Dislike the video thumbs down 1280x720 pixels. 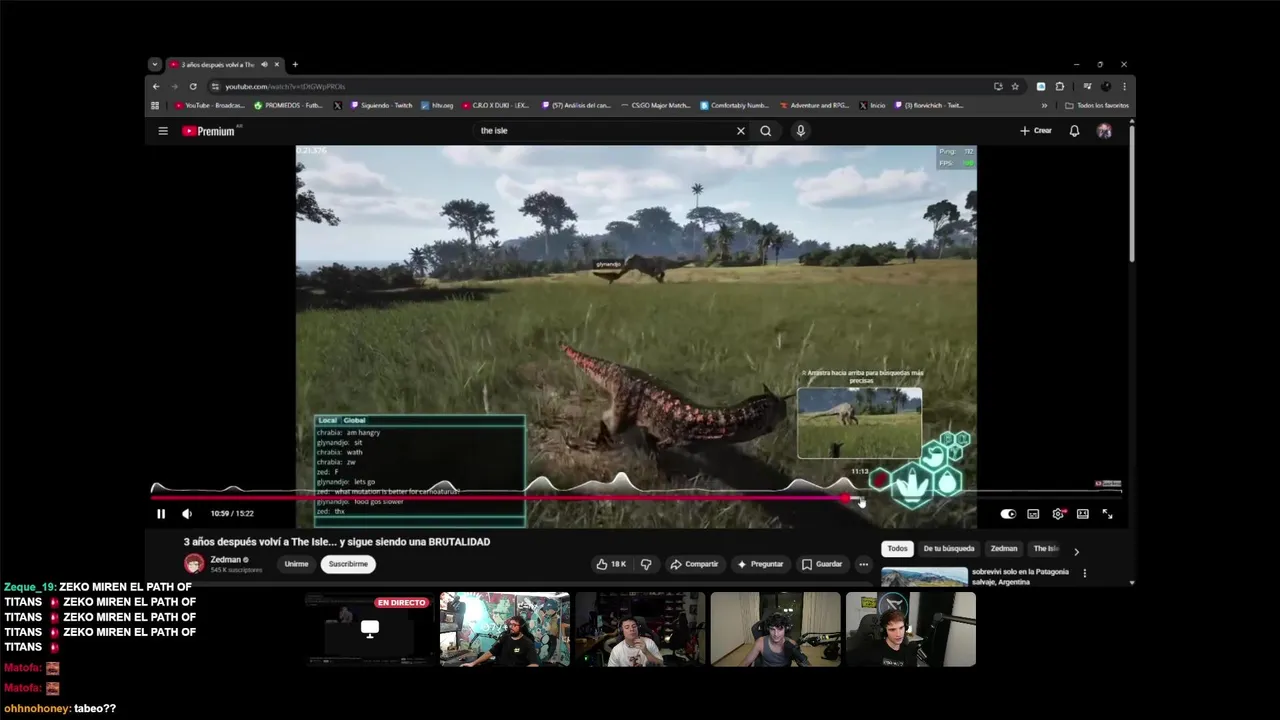click(646, 564)
